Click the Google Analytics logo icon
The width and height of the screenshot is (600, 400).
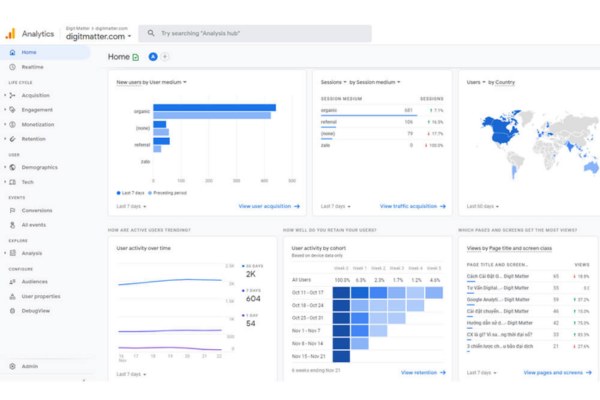point(10,34)
